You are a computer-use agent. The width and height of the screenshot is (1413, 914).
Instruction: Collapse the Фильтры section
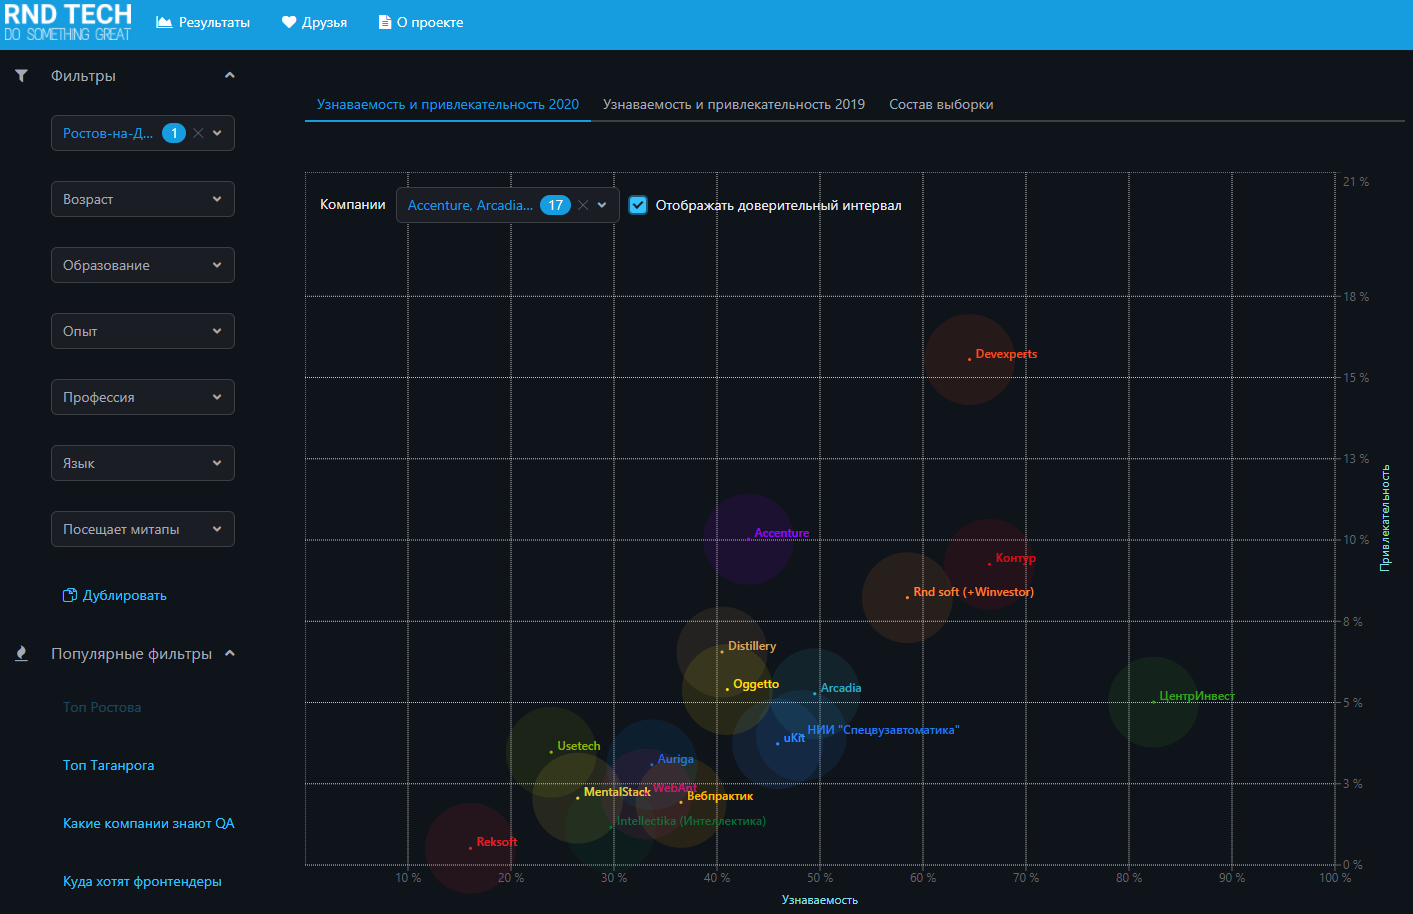(230, 75)
